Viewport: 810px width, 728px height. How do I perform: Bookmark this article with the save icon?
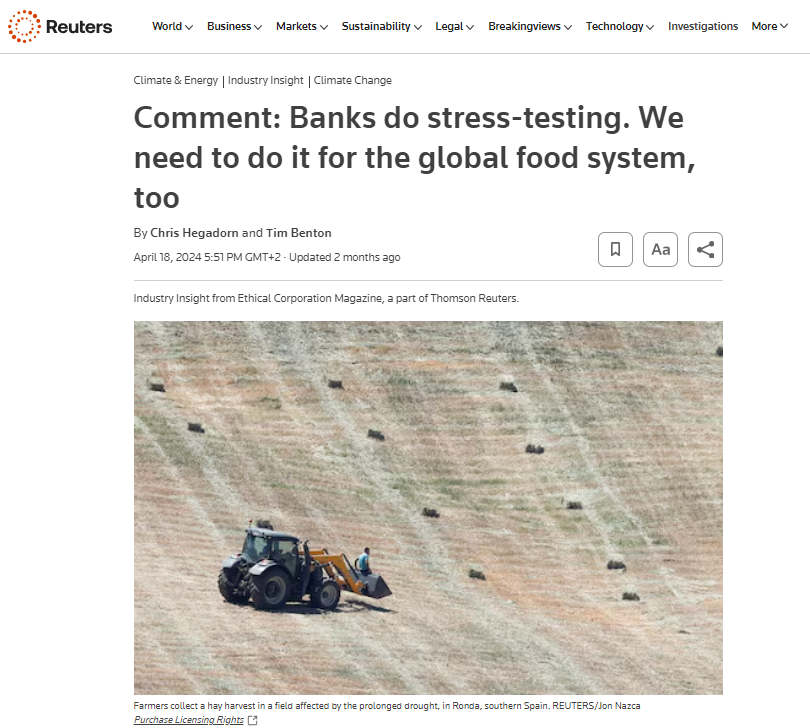click(615, 250)
